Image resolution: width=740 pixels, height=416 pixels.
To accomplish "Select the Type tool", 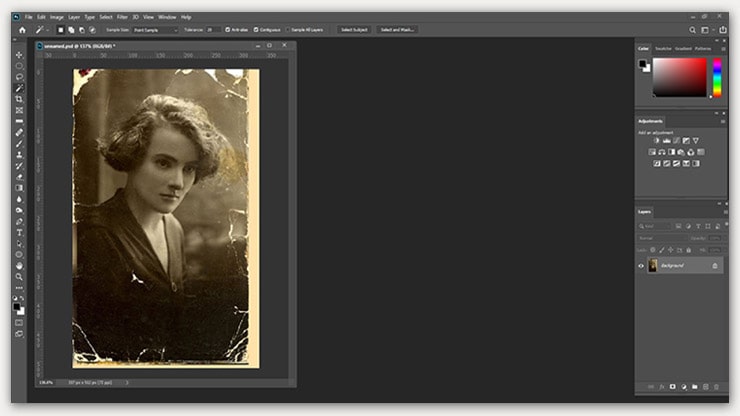I will click(19, 232).
